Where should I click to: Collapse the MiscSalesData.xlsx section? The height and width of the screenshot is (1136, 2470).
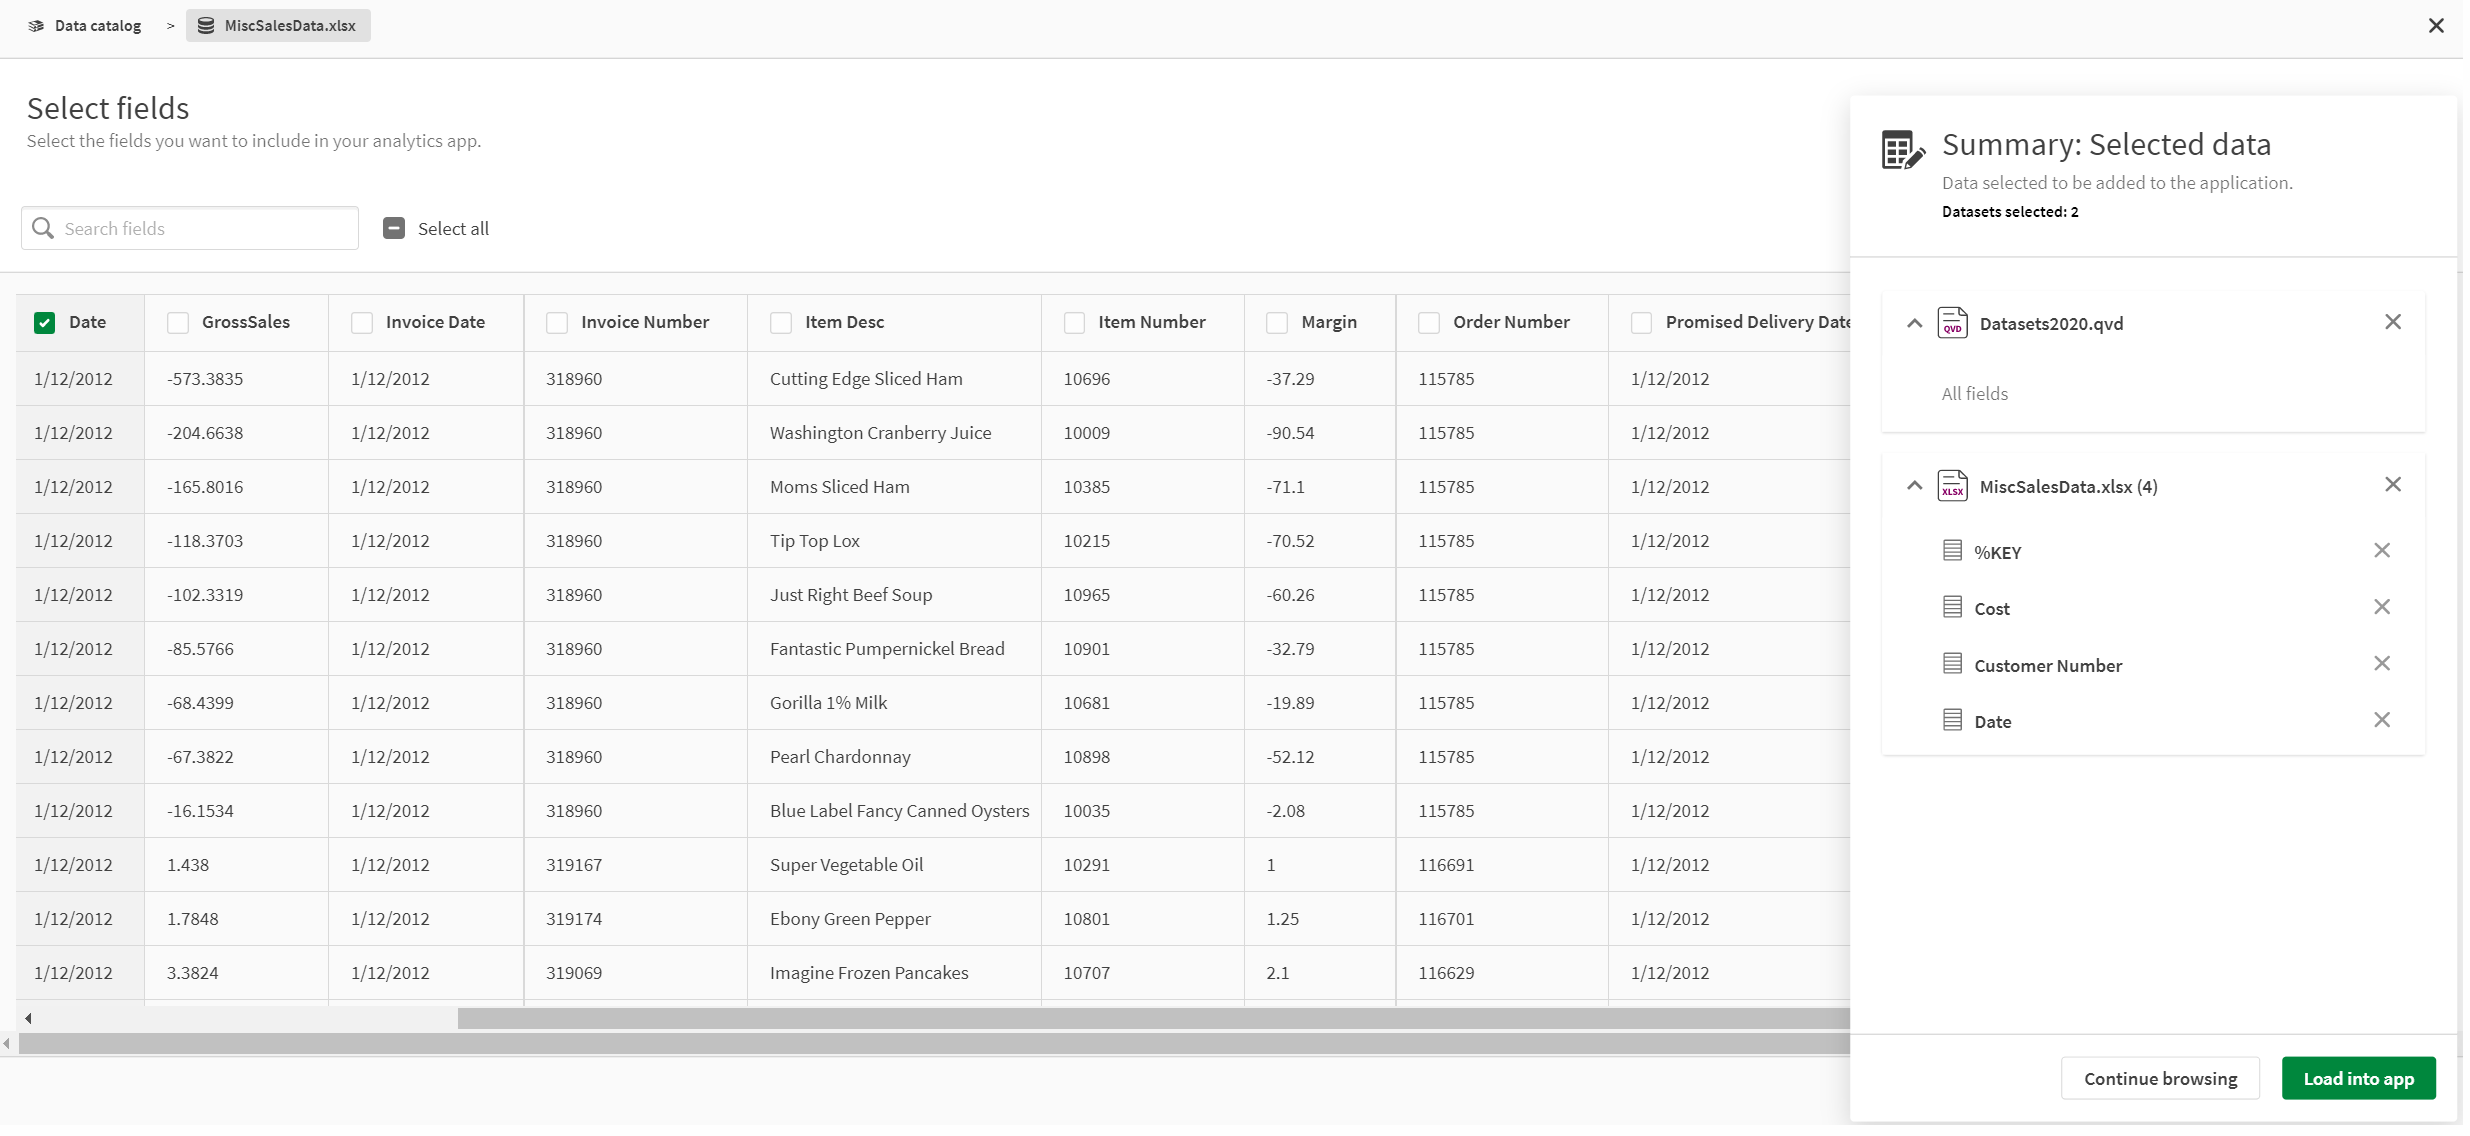point(1916,485)
